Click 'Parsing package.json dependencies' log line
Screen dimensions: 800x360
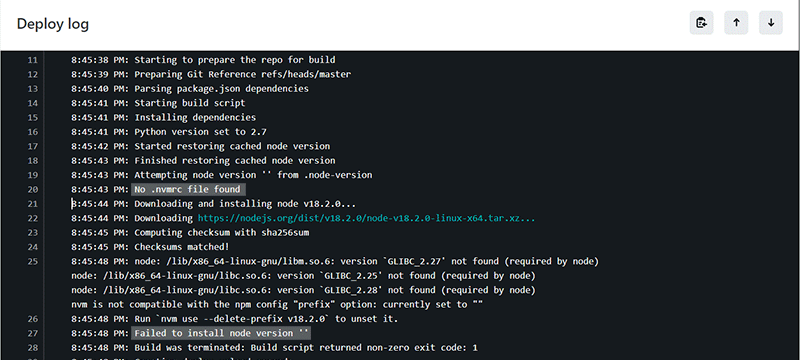tap(190, 88)
